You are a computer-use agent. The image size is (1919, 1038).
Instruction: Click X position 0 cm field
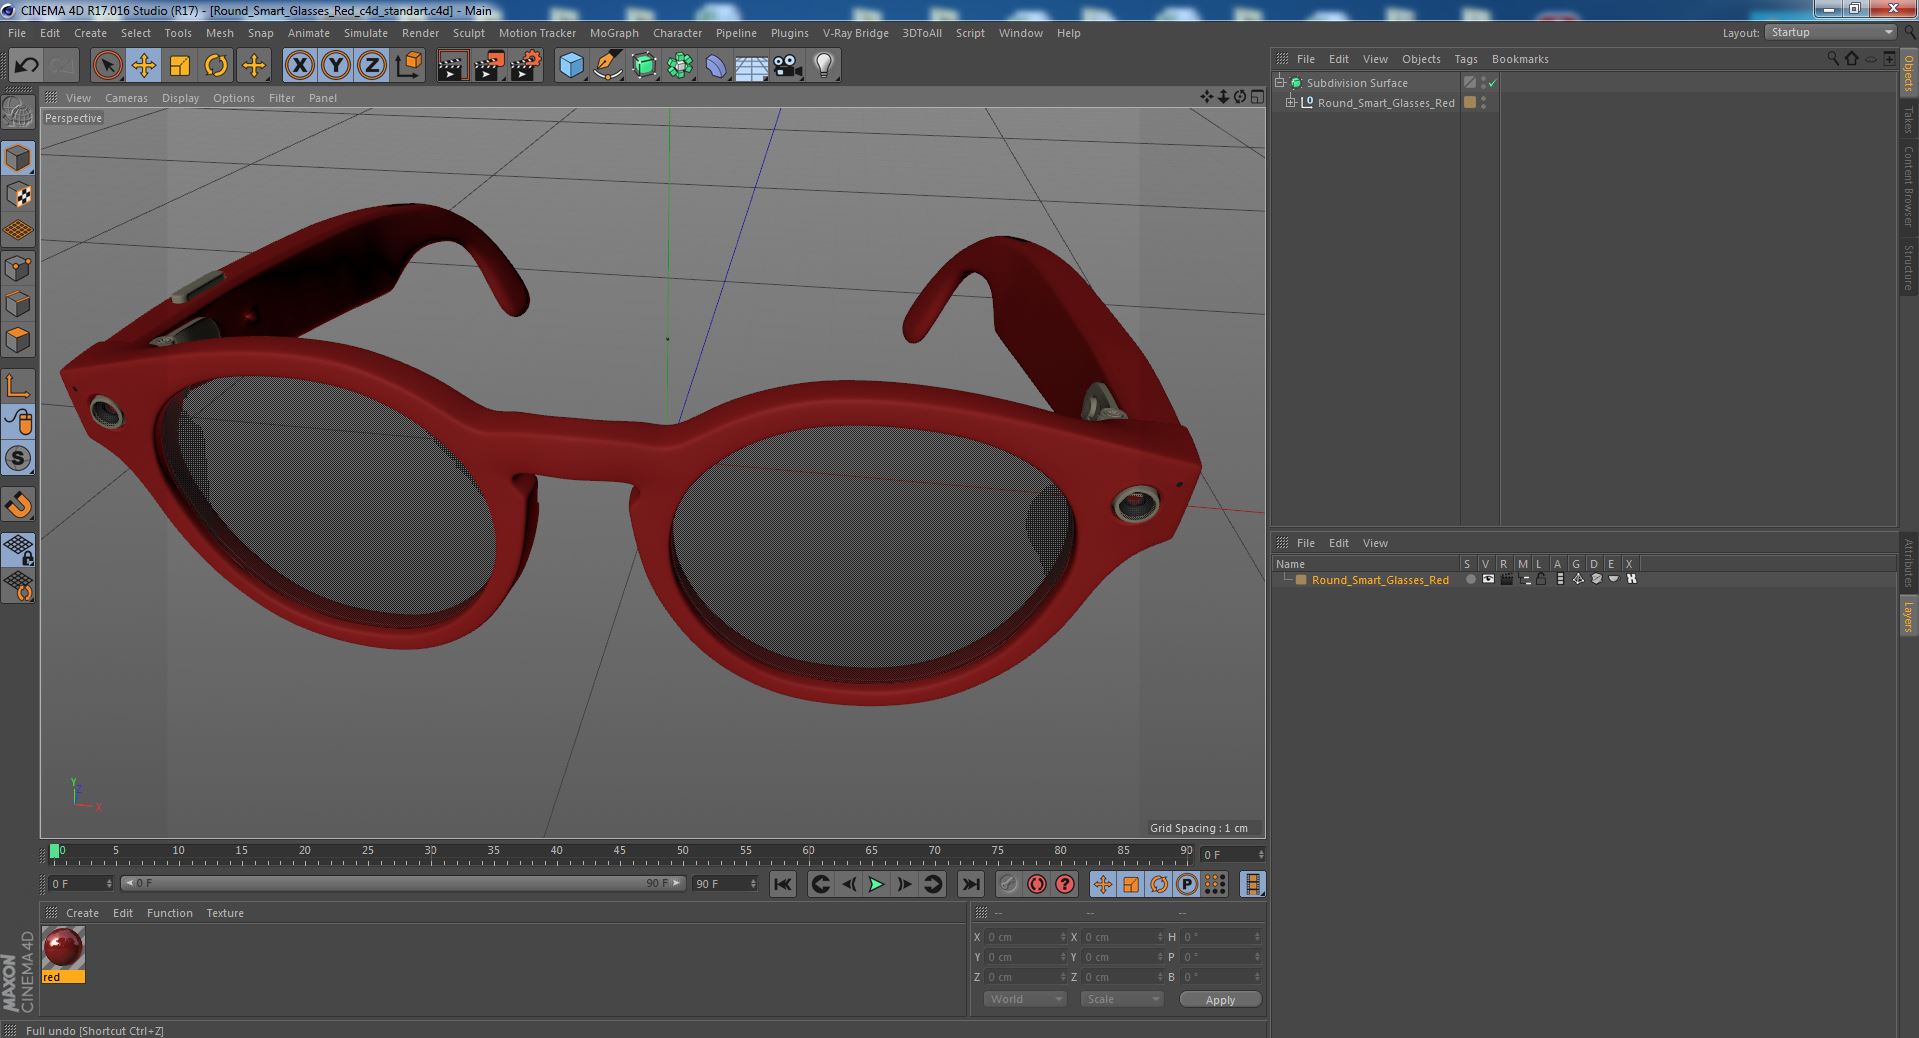click(x=1025, y=937)
